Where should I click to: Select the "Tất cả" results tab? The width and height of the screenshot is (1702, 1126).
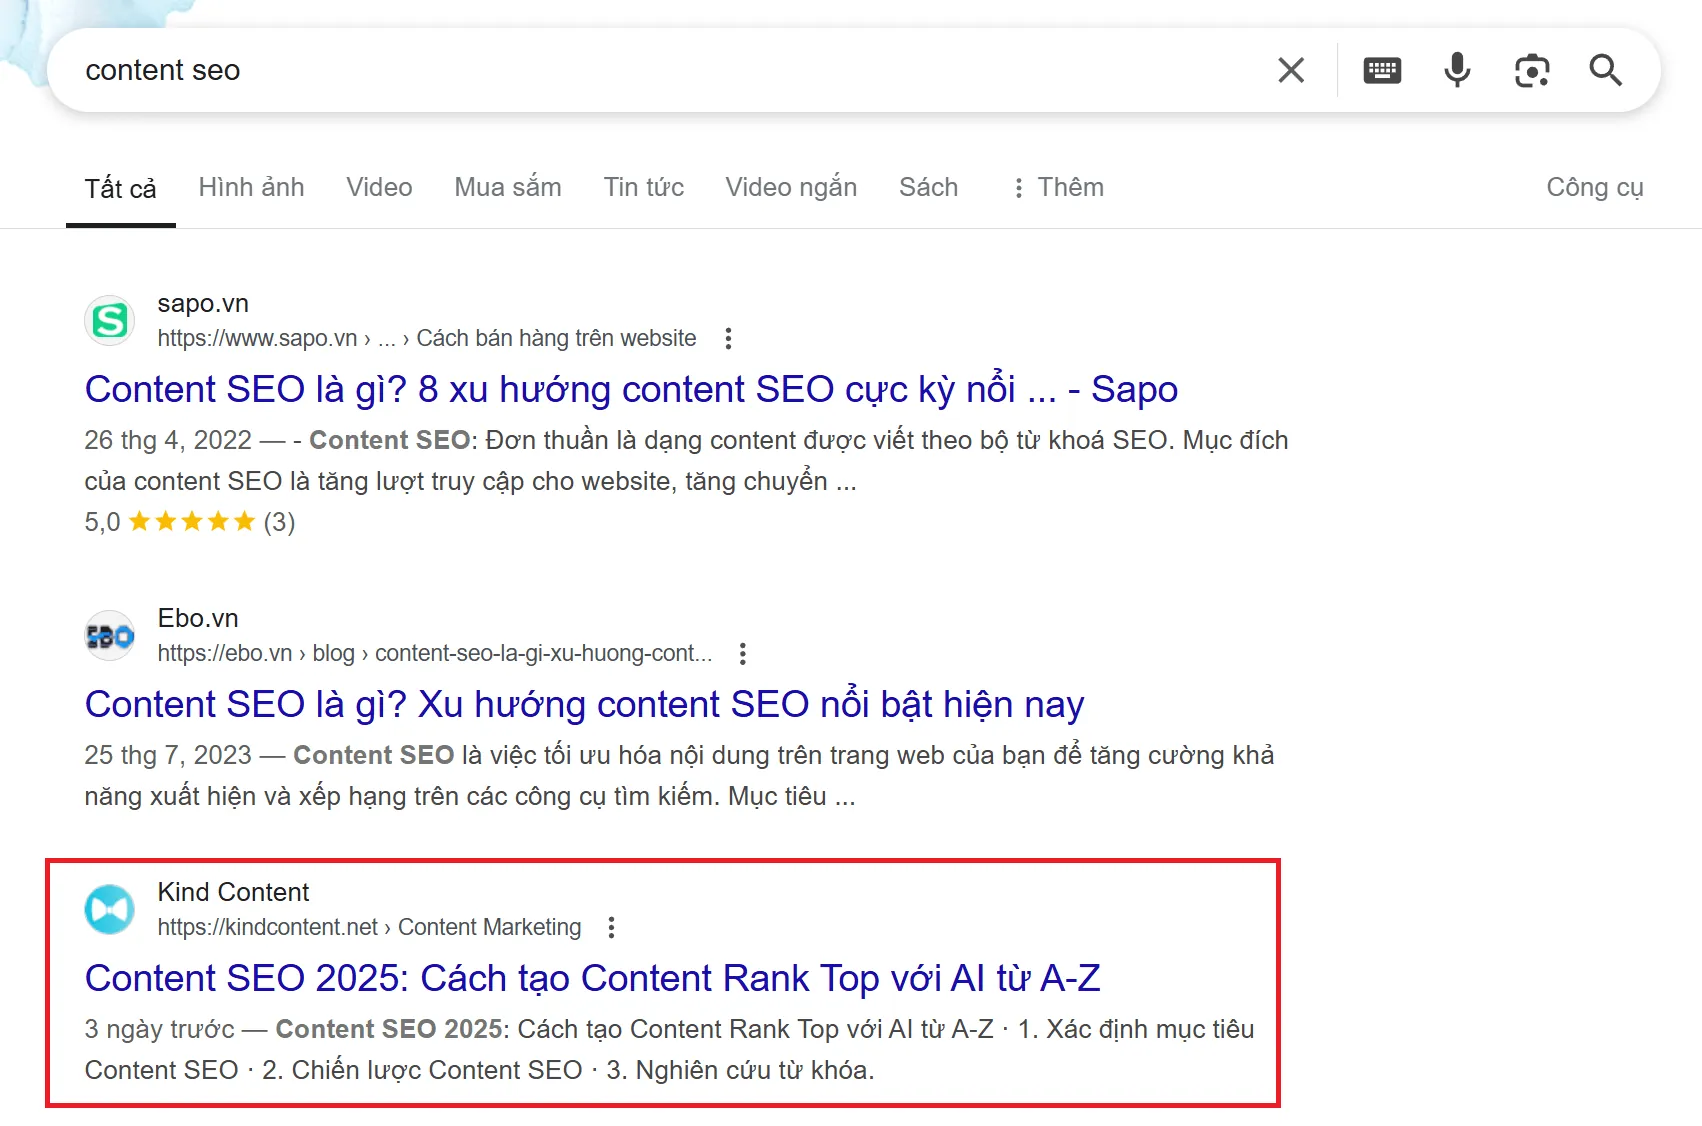121,188
